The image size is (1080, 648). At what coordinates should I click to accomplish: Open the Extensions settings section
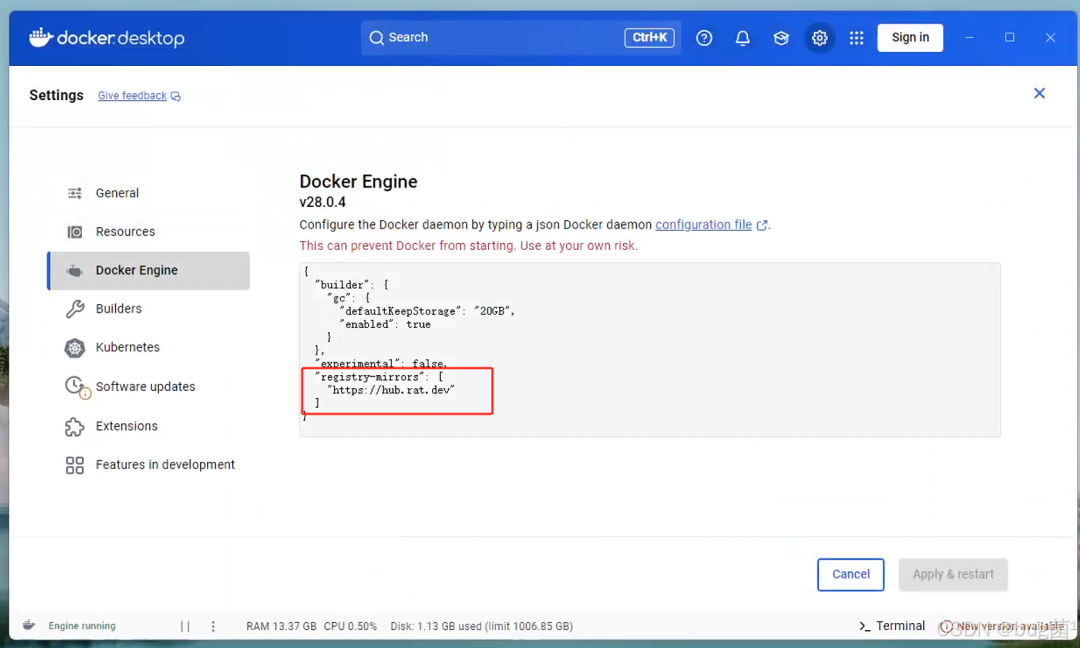(x=148, y=426)
